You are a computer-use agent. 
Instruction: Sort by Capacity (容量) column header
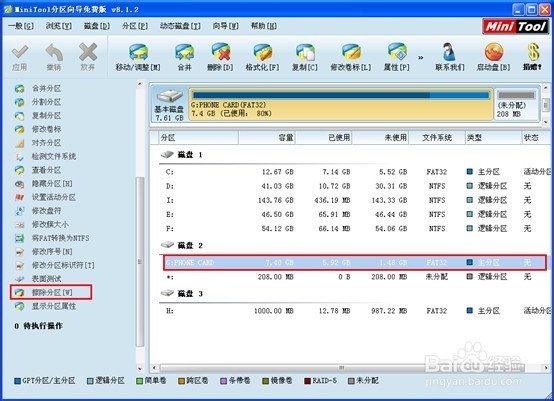click(x=267, y=137)
